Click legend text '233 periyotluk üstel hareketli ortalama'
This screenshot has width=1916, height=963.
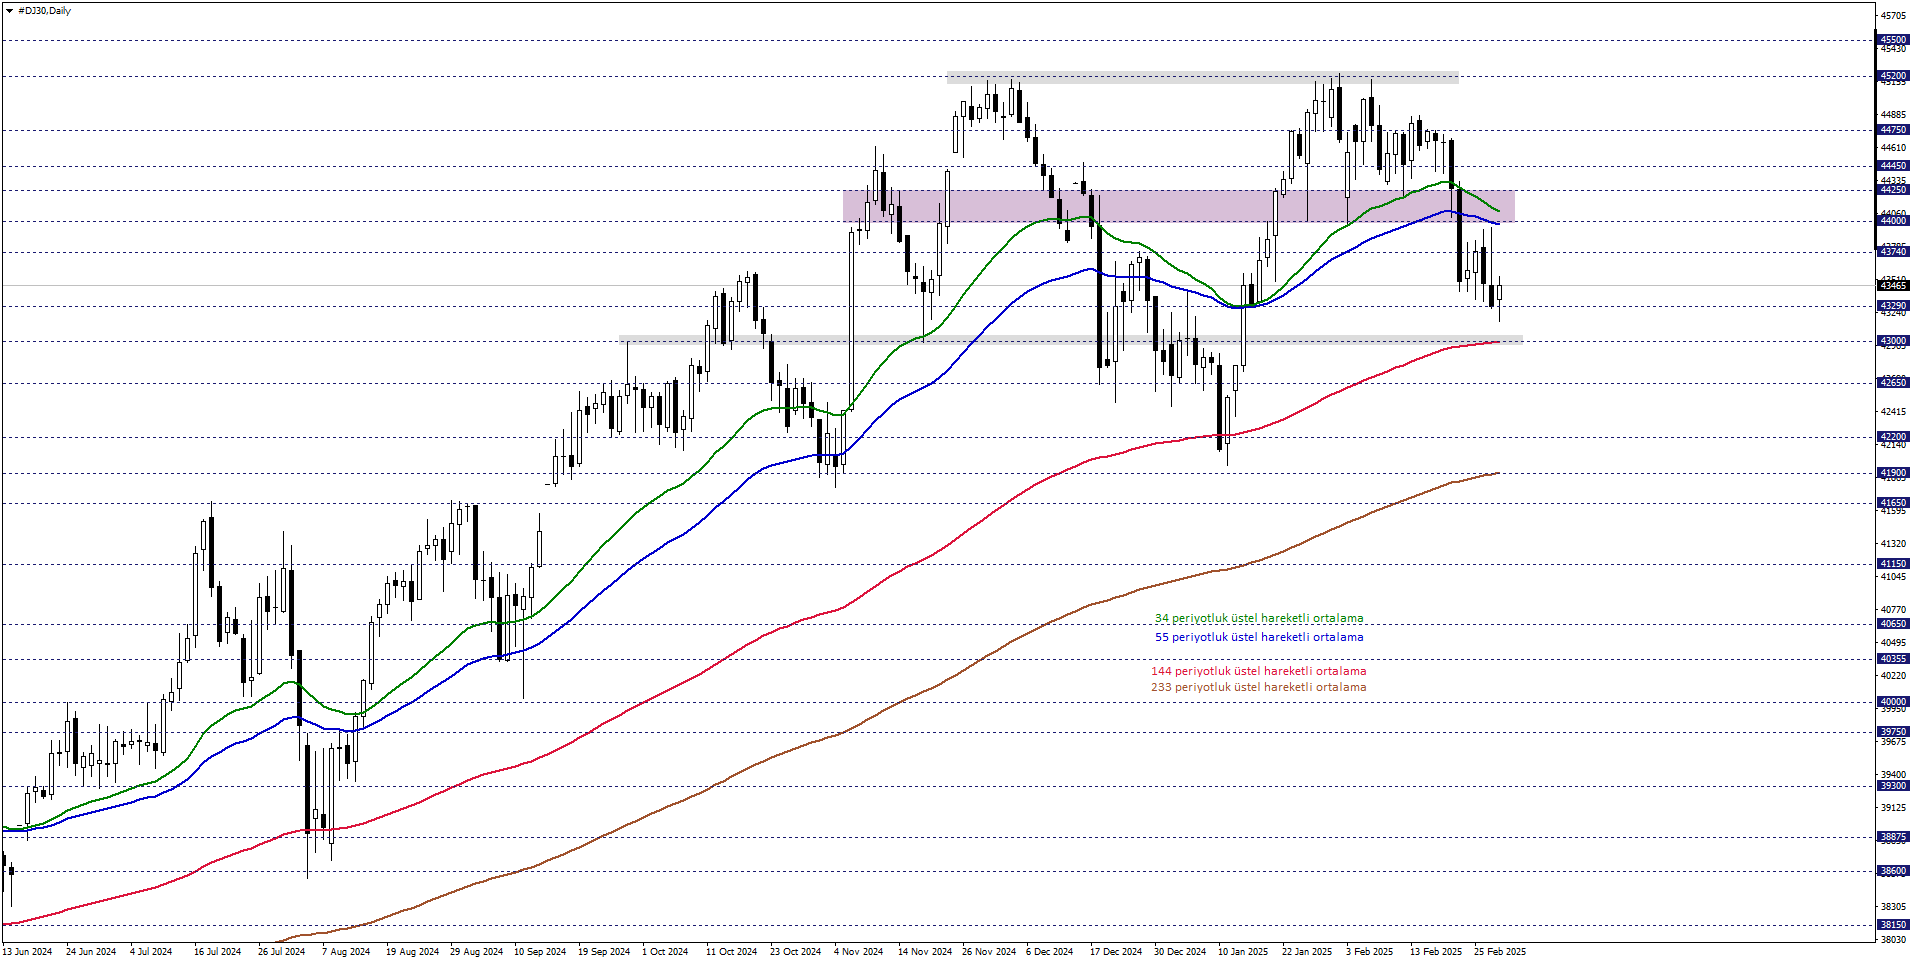[x=1258, y=687]
